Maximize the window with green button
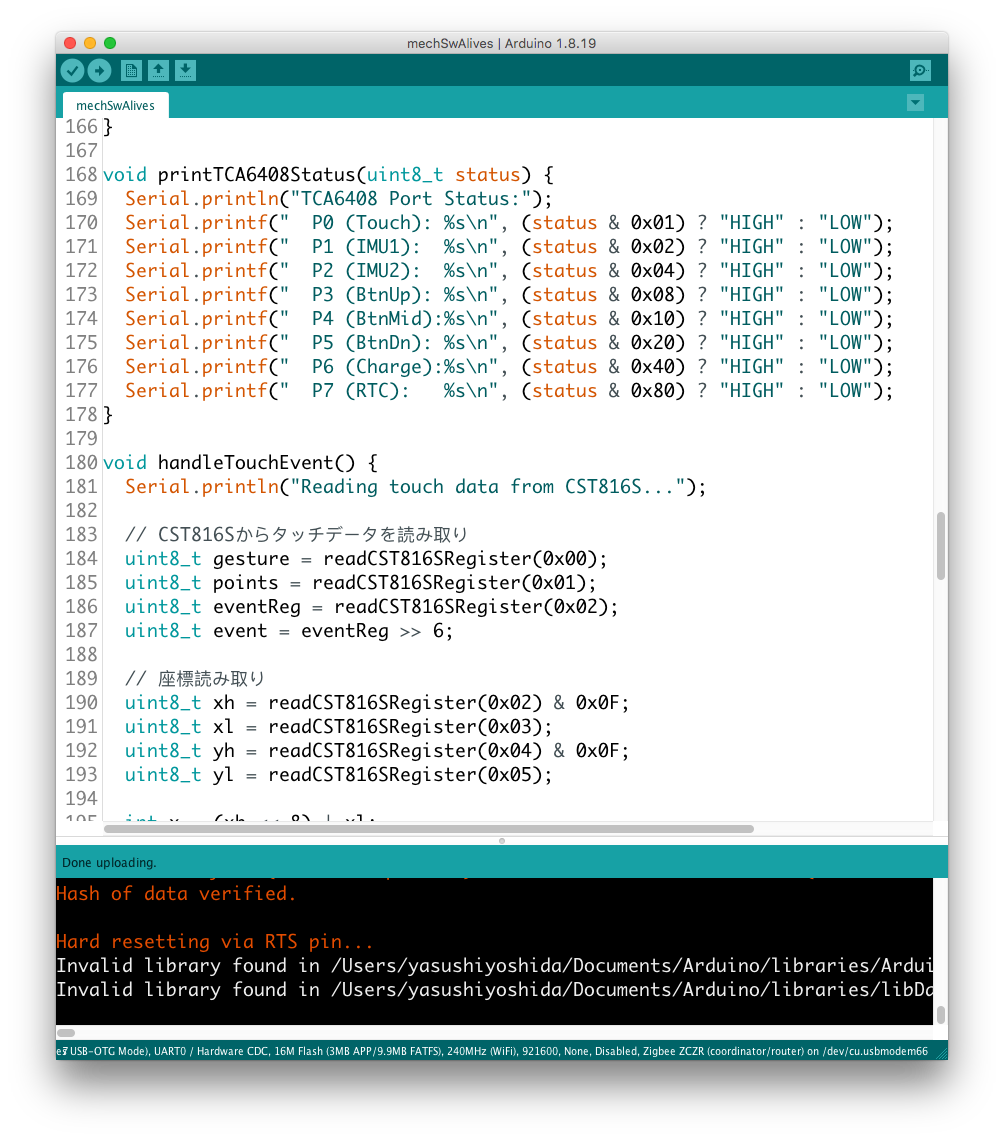The width and height of the screenshot is (1004, 1140). pyautogui.click(x=110, y=43)
